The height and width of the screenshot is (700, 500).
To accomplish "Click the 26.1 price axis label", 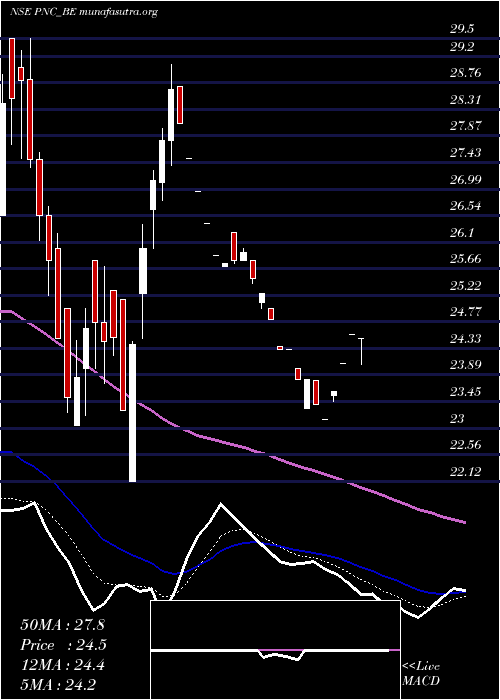I will click(462, 233).
